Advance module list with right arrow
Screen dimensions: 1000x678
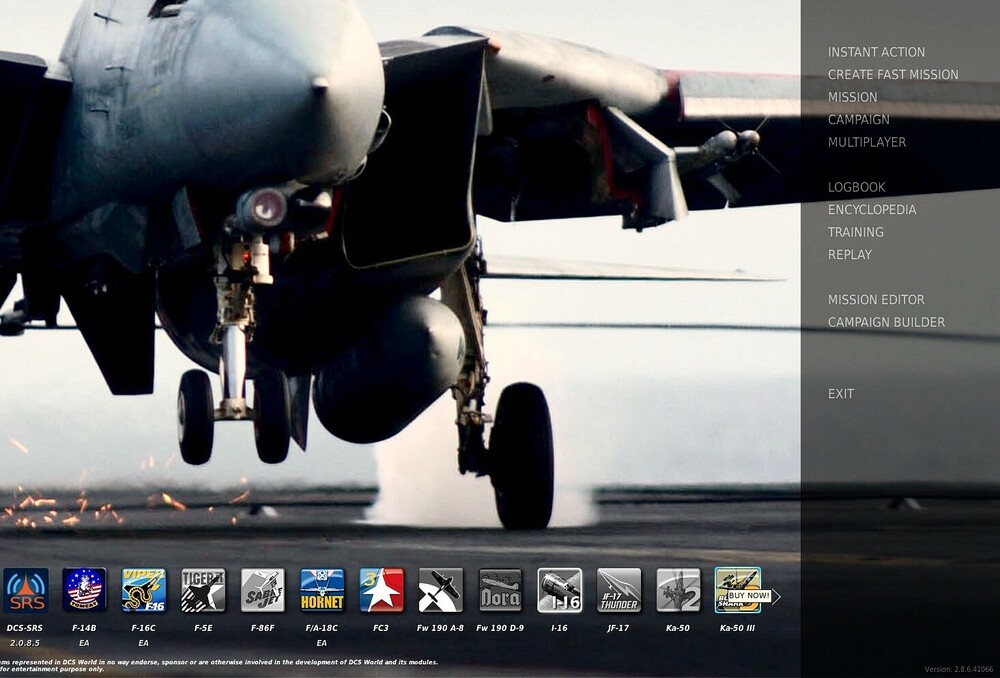776,596
